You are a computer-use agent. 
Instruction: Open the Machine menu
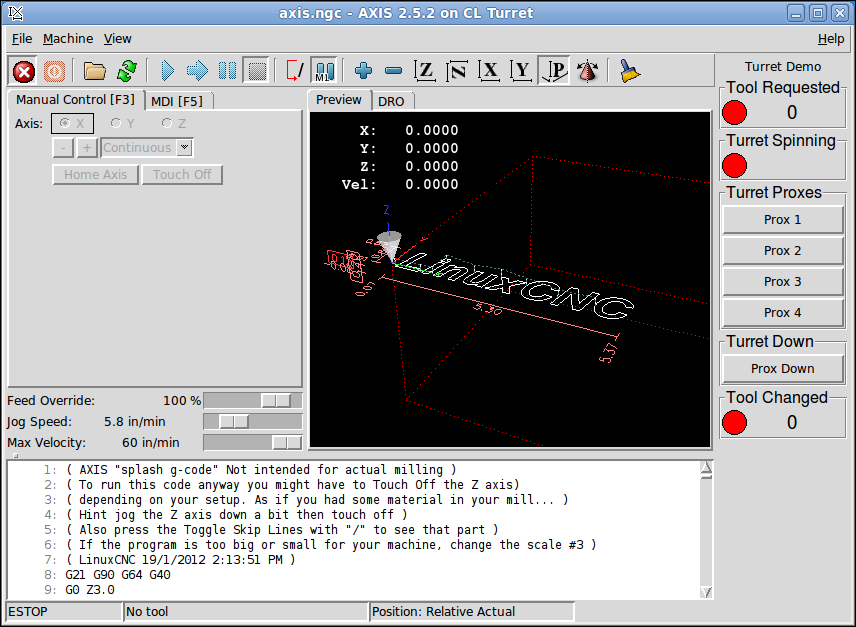(68, 39)
